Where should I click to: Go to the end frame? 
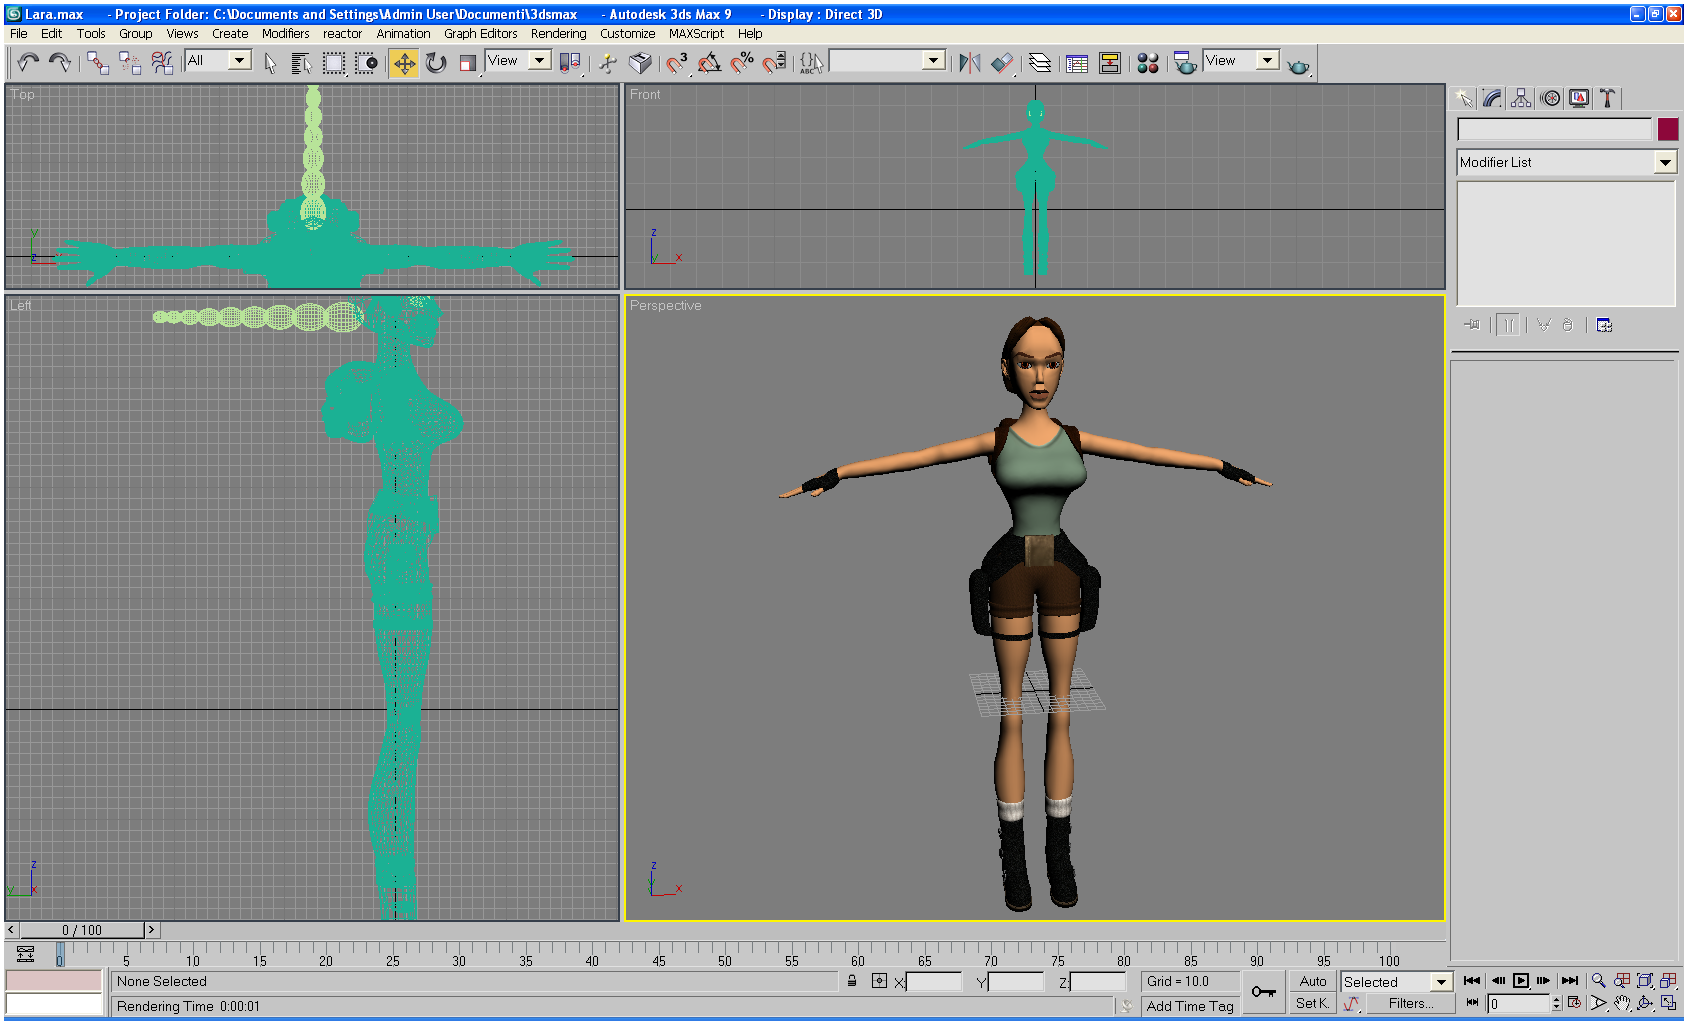1570,981
